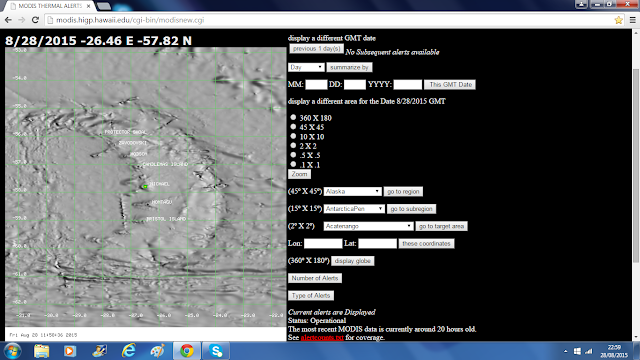This screenshot has height=360, width=640.
Task: Click the Candlemas Island map label
Action: pos(165,164)
